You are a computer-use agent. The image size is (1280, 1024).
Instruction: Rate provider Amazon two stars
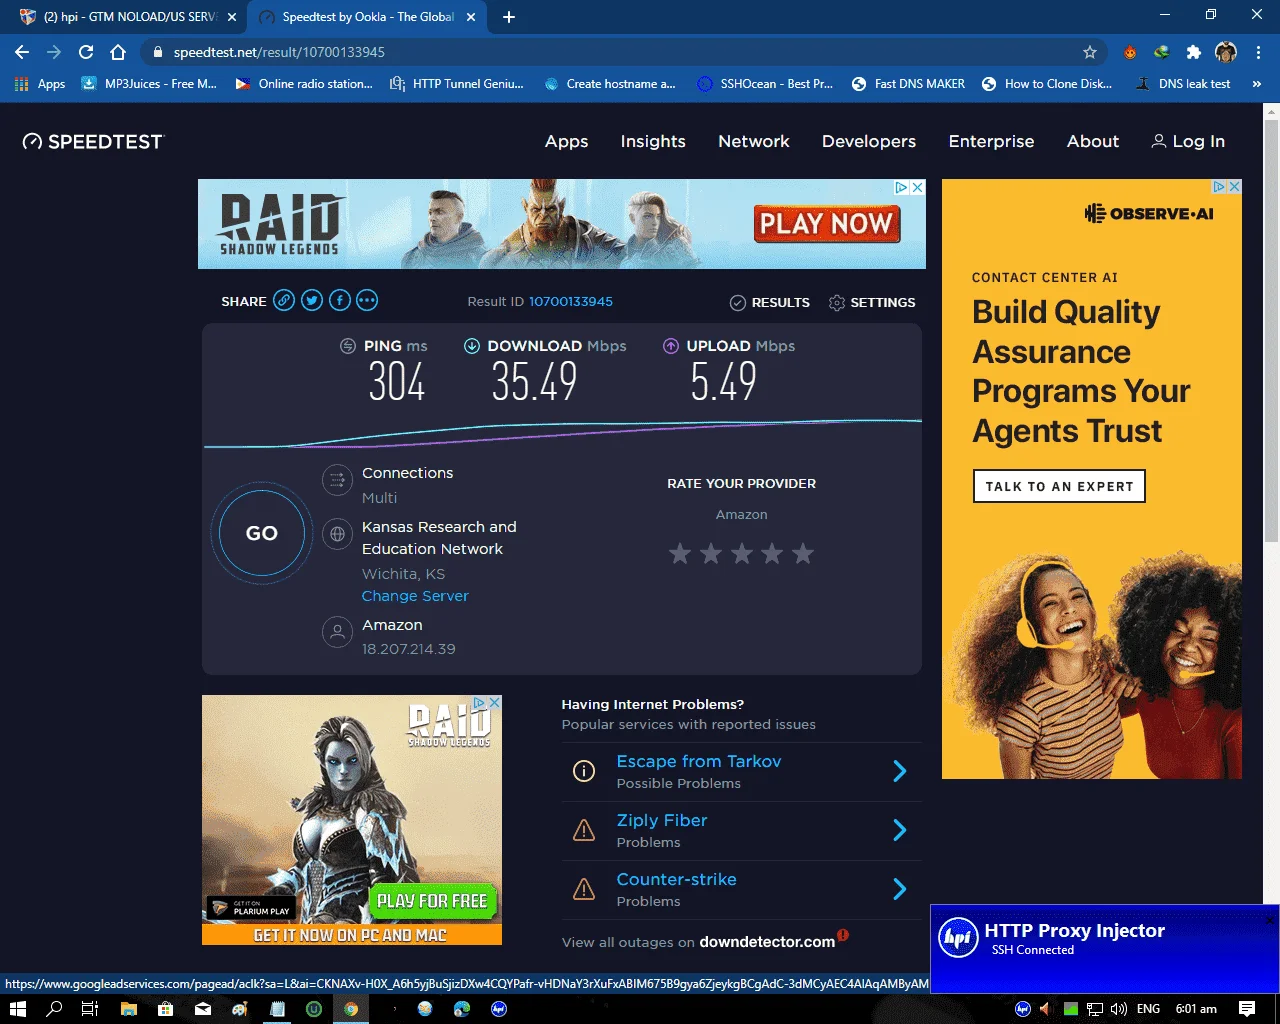[711, 553]
